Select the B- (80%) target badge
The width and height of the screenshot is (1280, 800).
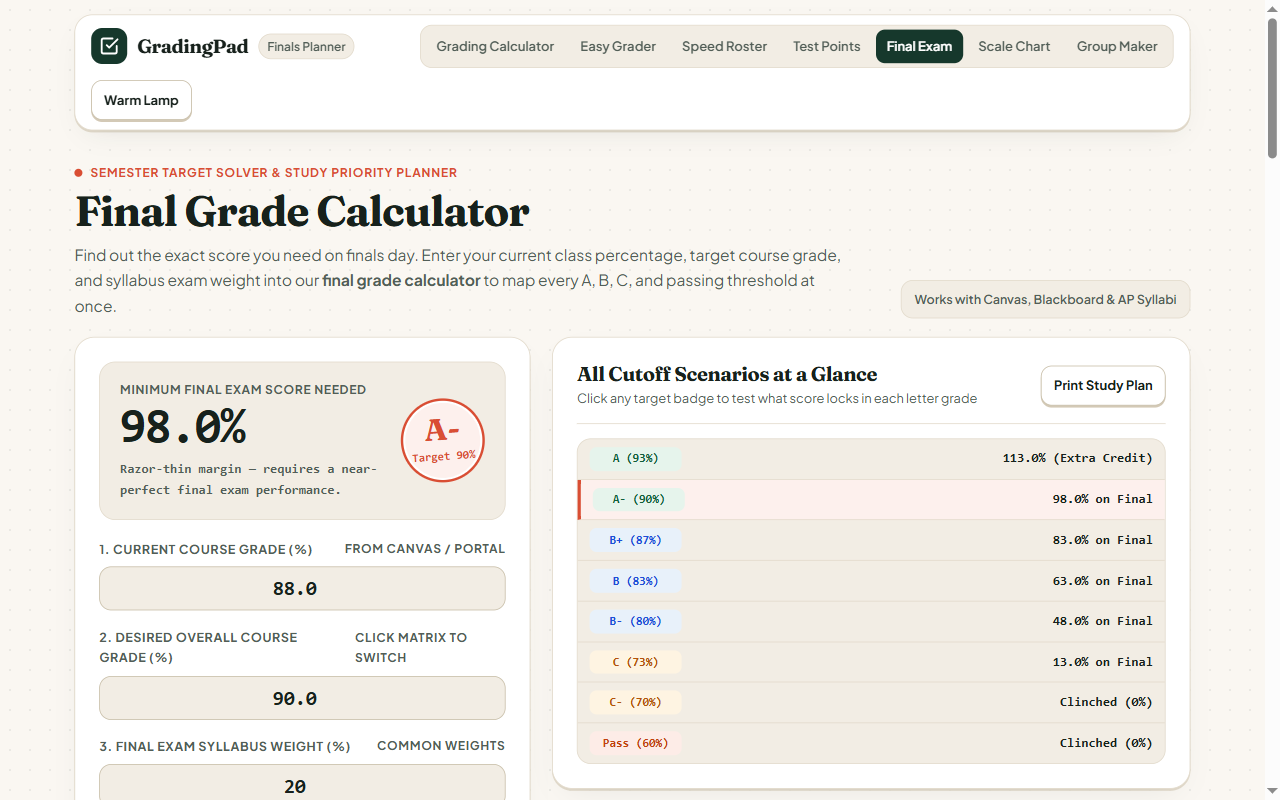pyautogui.click(x=636, y=621)
